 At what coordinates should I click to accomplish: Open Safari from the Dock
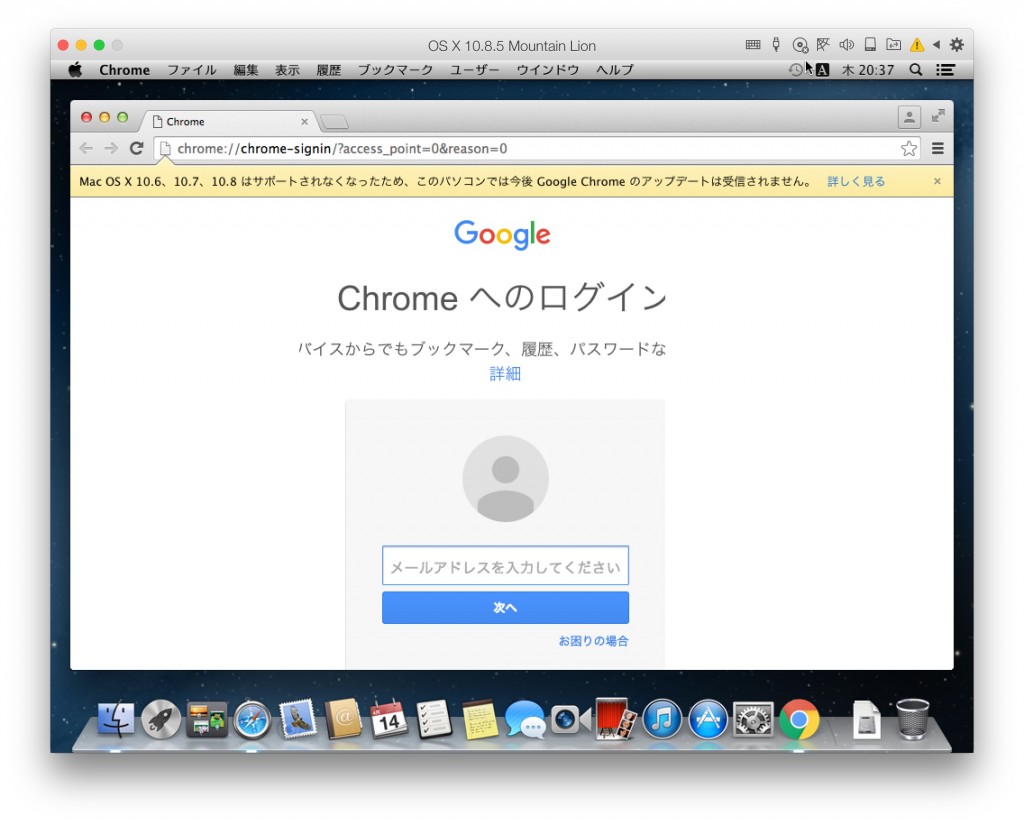(252, 719)
